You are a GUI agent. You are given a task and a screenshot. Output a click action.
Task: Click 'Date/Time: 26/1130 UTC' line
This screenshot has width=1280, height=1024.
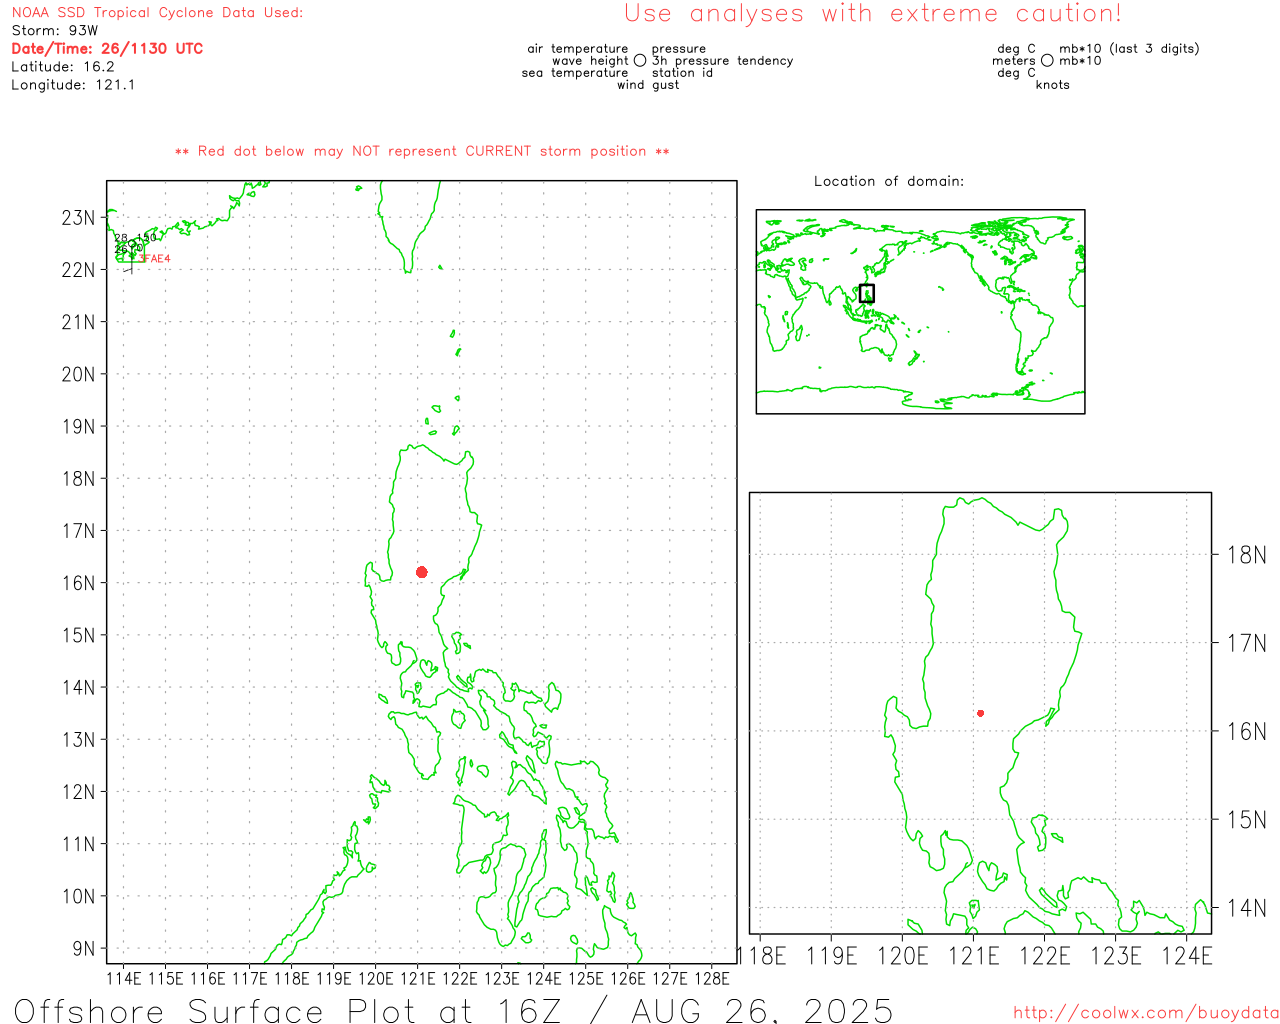pos(107,49)
